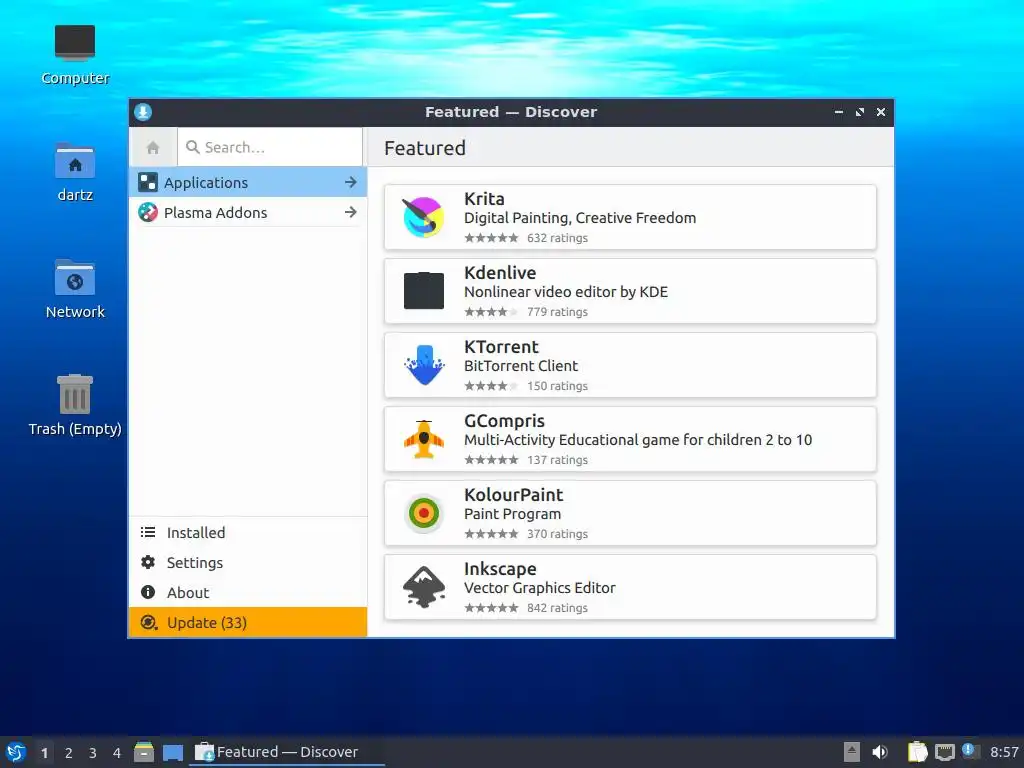Click '137 ratings' text on GCompris
The image size is (1024, 768).
[557, 460]
